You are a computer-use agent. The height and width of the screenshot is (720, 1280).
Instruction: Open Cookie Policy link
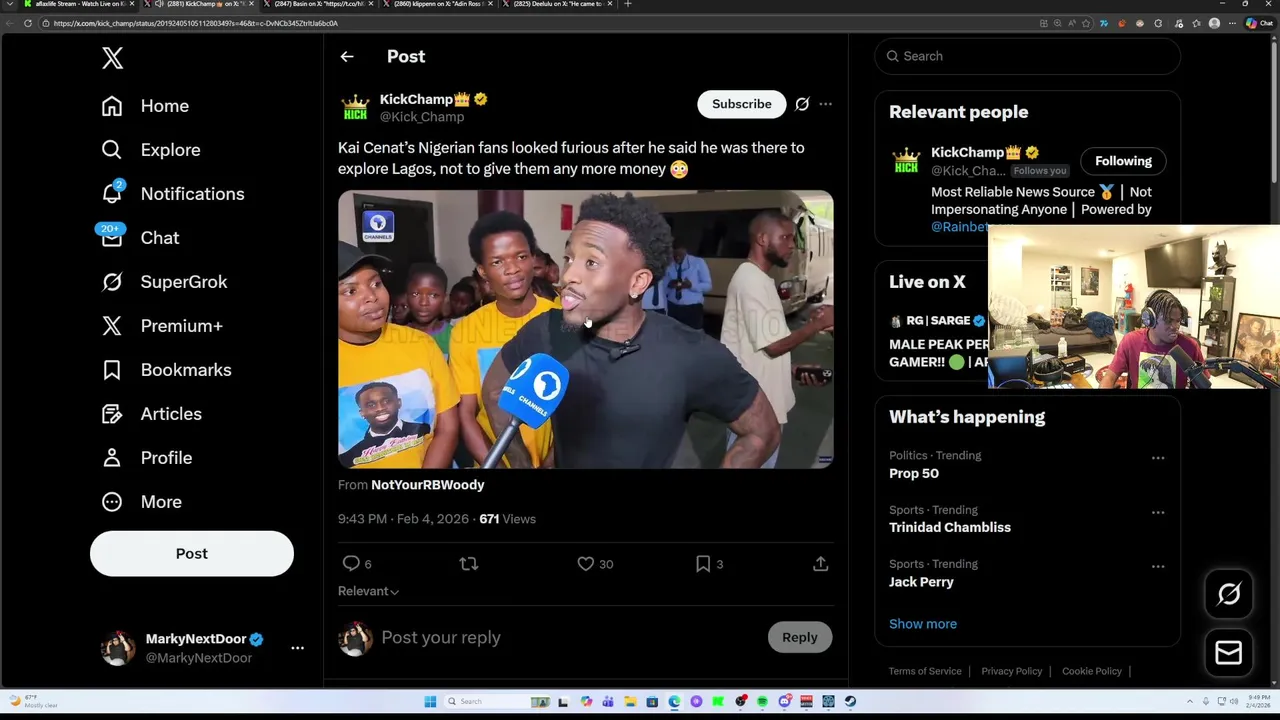(1092, 671)
